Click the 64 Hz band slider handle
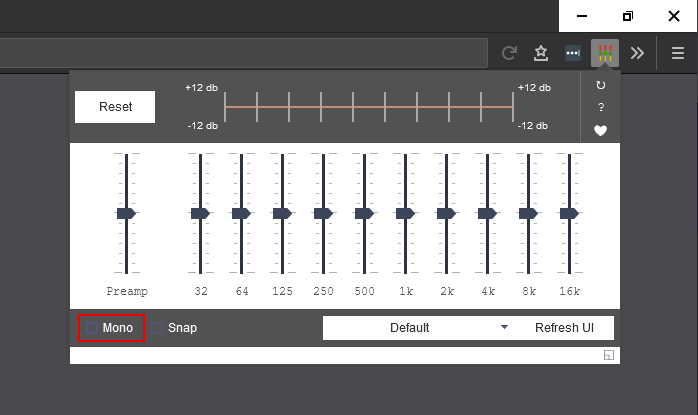Image resolution: width=698 pixels, height=415 pixels. (x=241, y=213)
